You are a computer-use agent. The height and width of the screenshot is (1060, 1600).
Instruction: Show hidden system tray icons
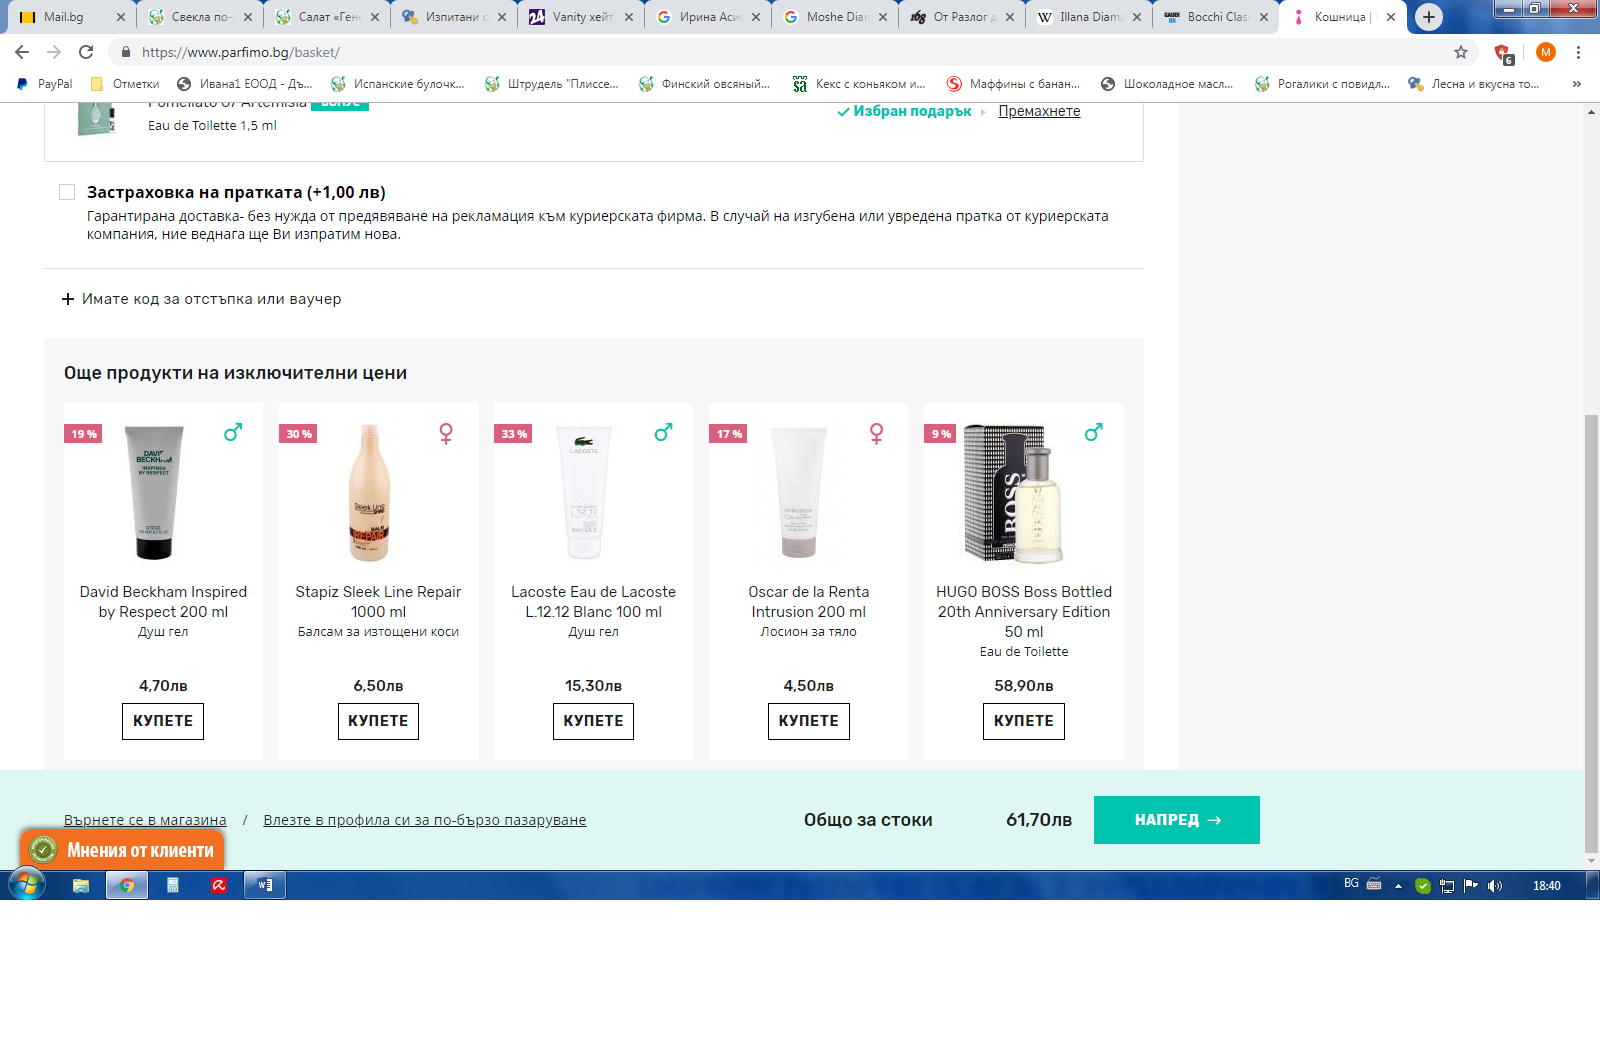(1398, 886)
